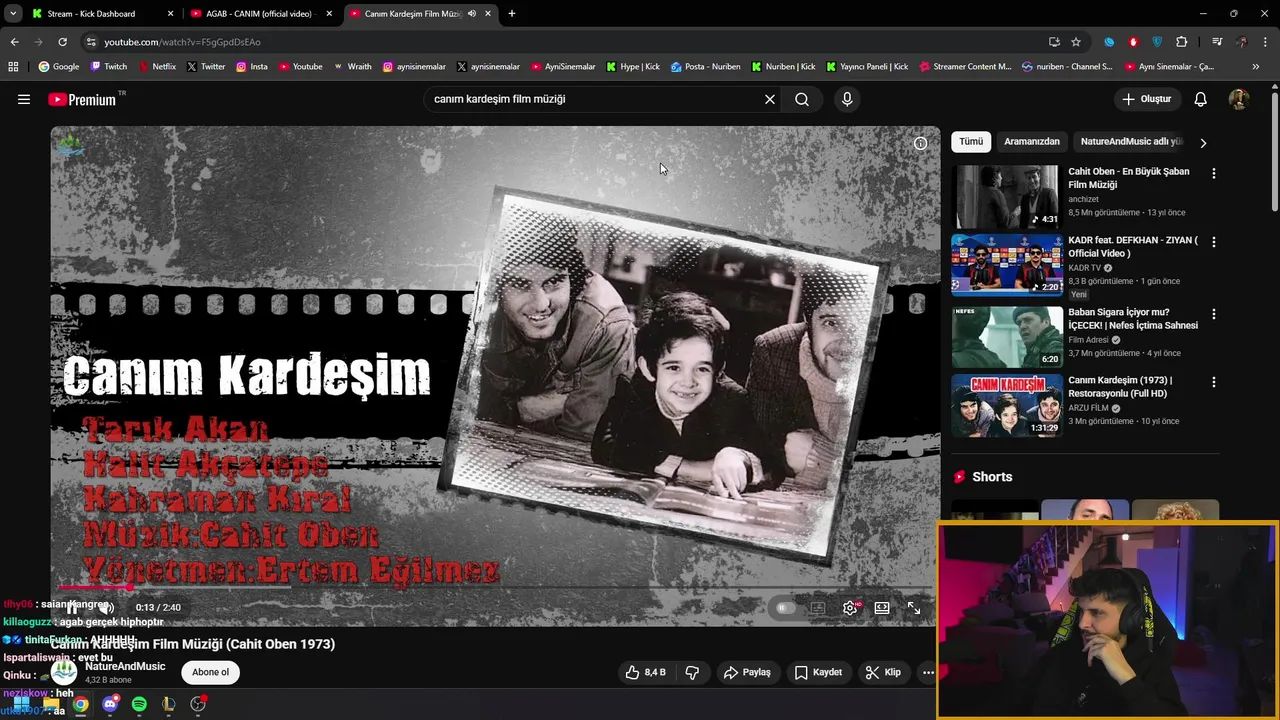Viewport: 1280px width, 720px height.
Task: Open YouTube notifications bell
Action: pyautogui.click(x=1201, y=99)
